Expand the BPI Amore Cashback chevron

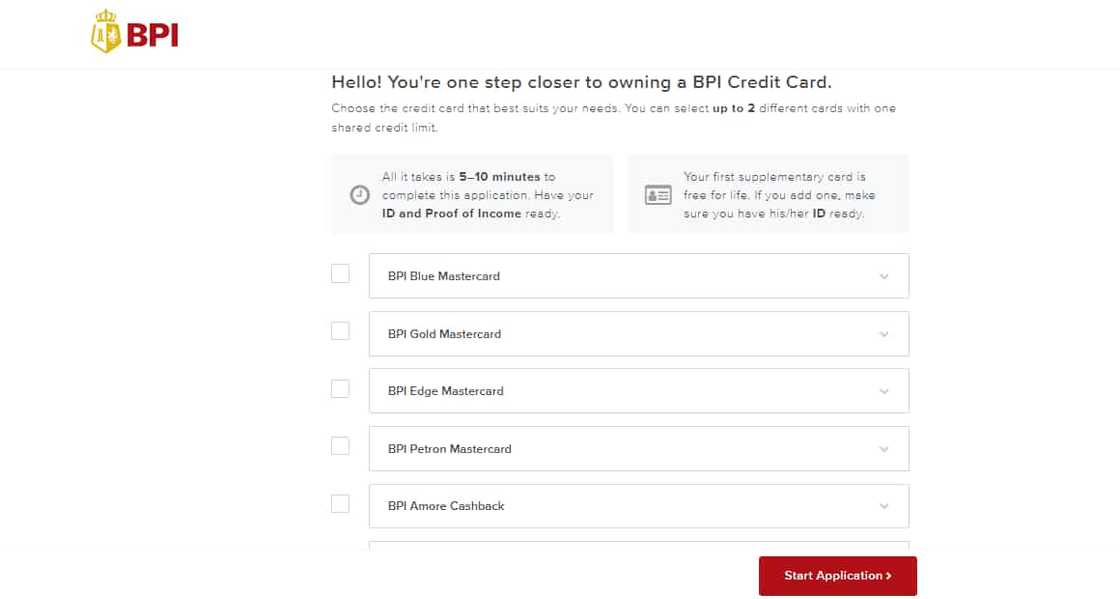point(884,507)
